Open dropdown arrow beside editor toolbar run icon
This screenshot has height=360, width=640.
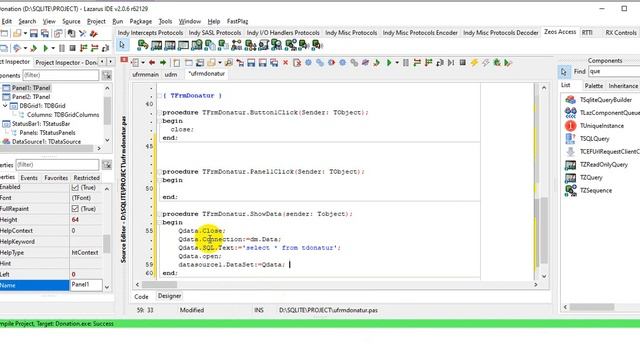coord(396,62)
